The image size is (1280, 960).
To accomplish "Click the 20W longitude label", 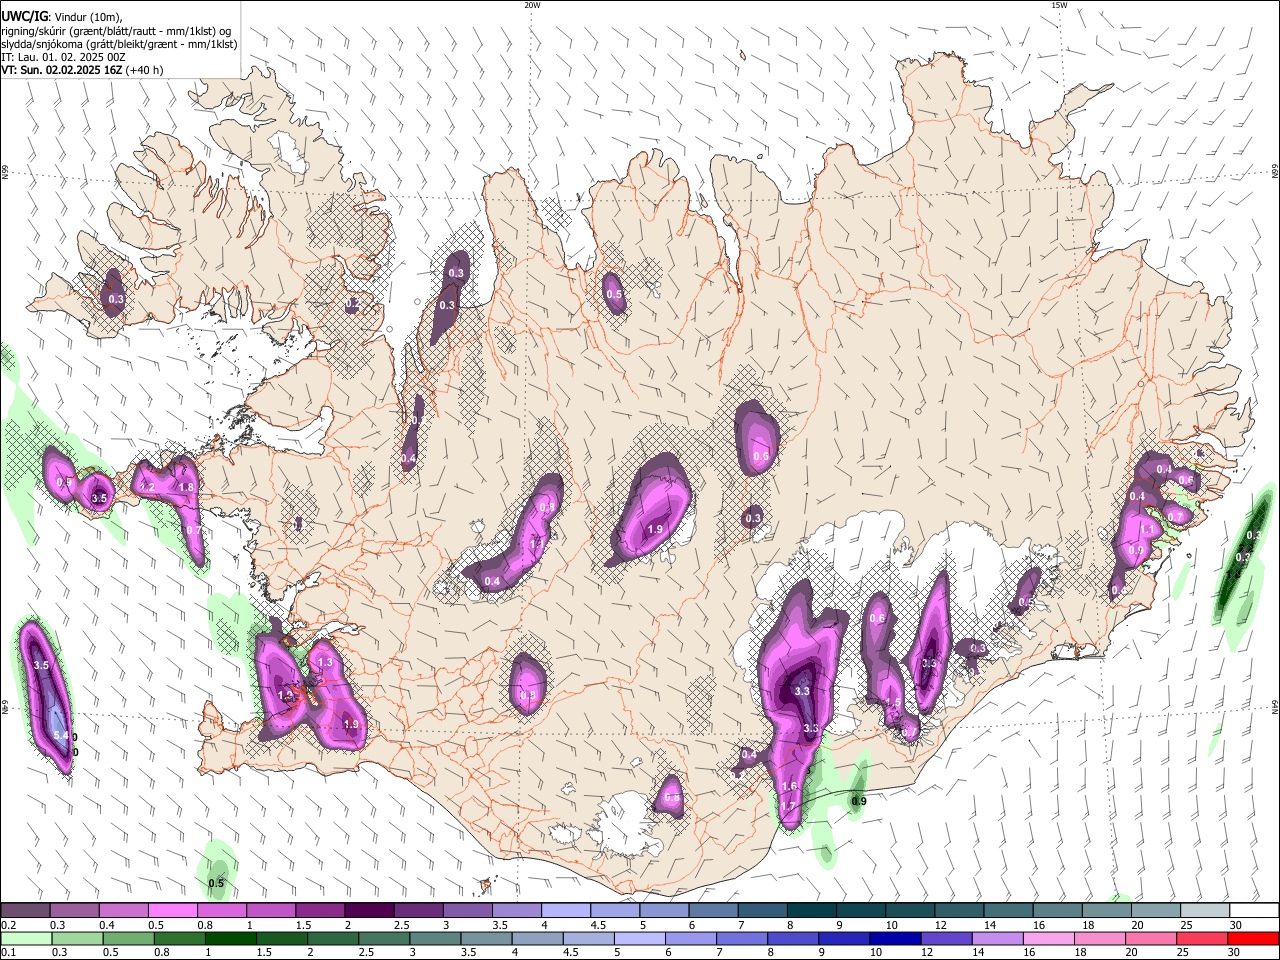I will (532, 5).
